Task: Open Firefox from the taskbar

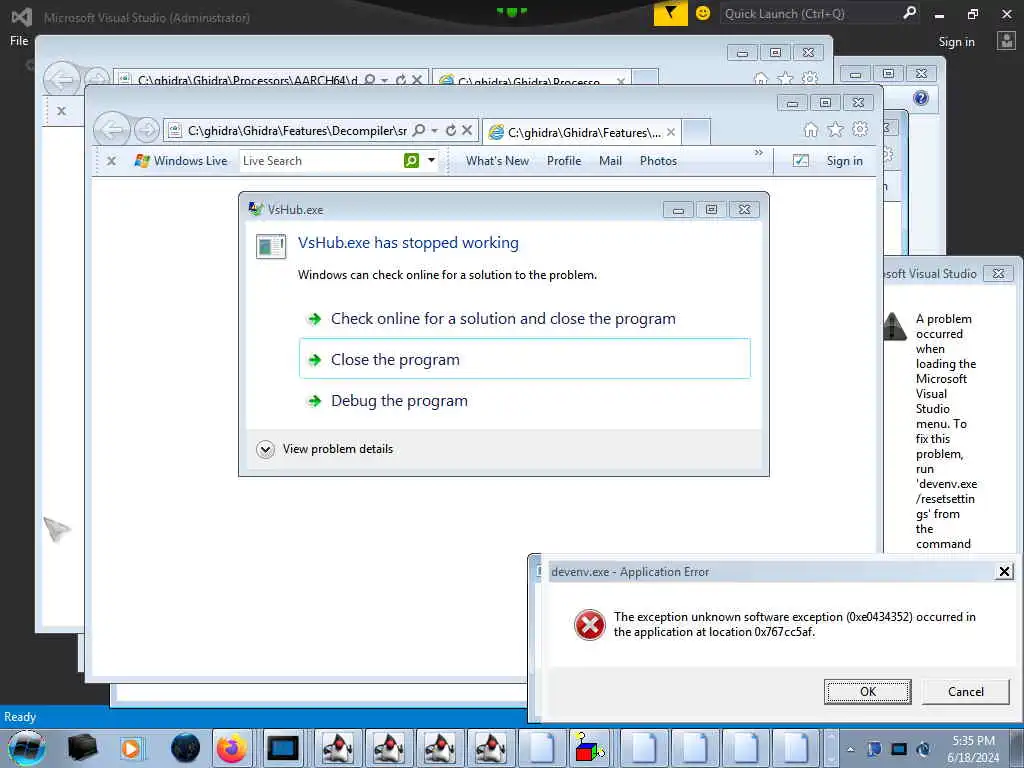Action: tap(232, 748)
